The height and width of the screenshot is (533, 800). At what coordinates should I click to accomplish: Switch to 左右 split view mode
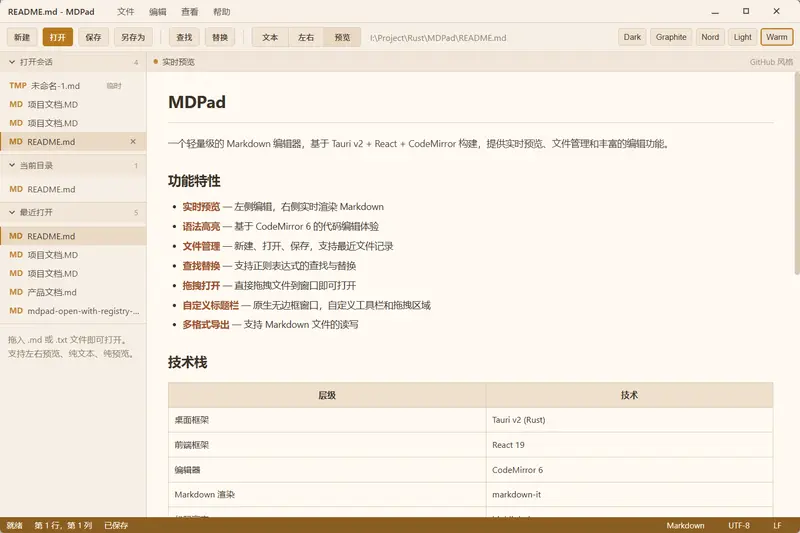pyautogui.click(x=306, y=37)
